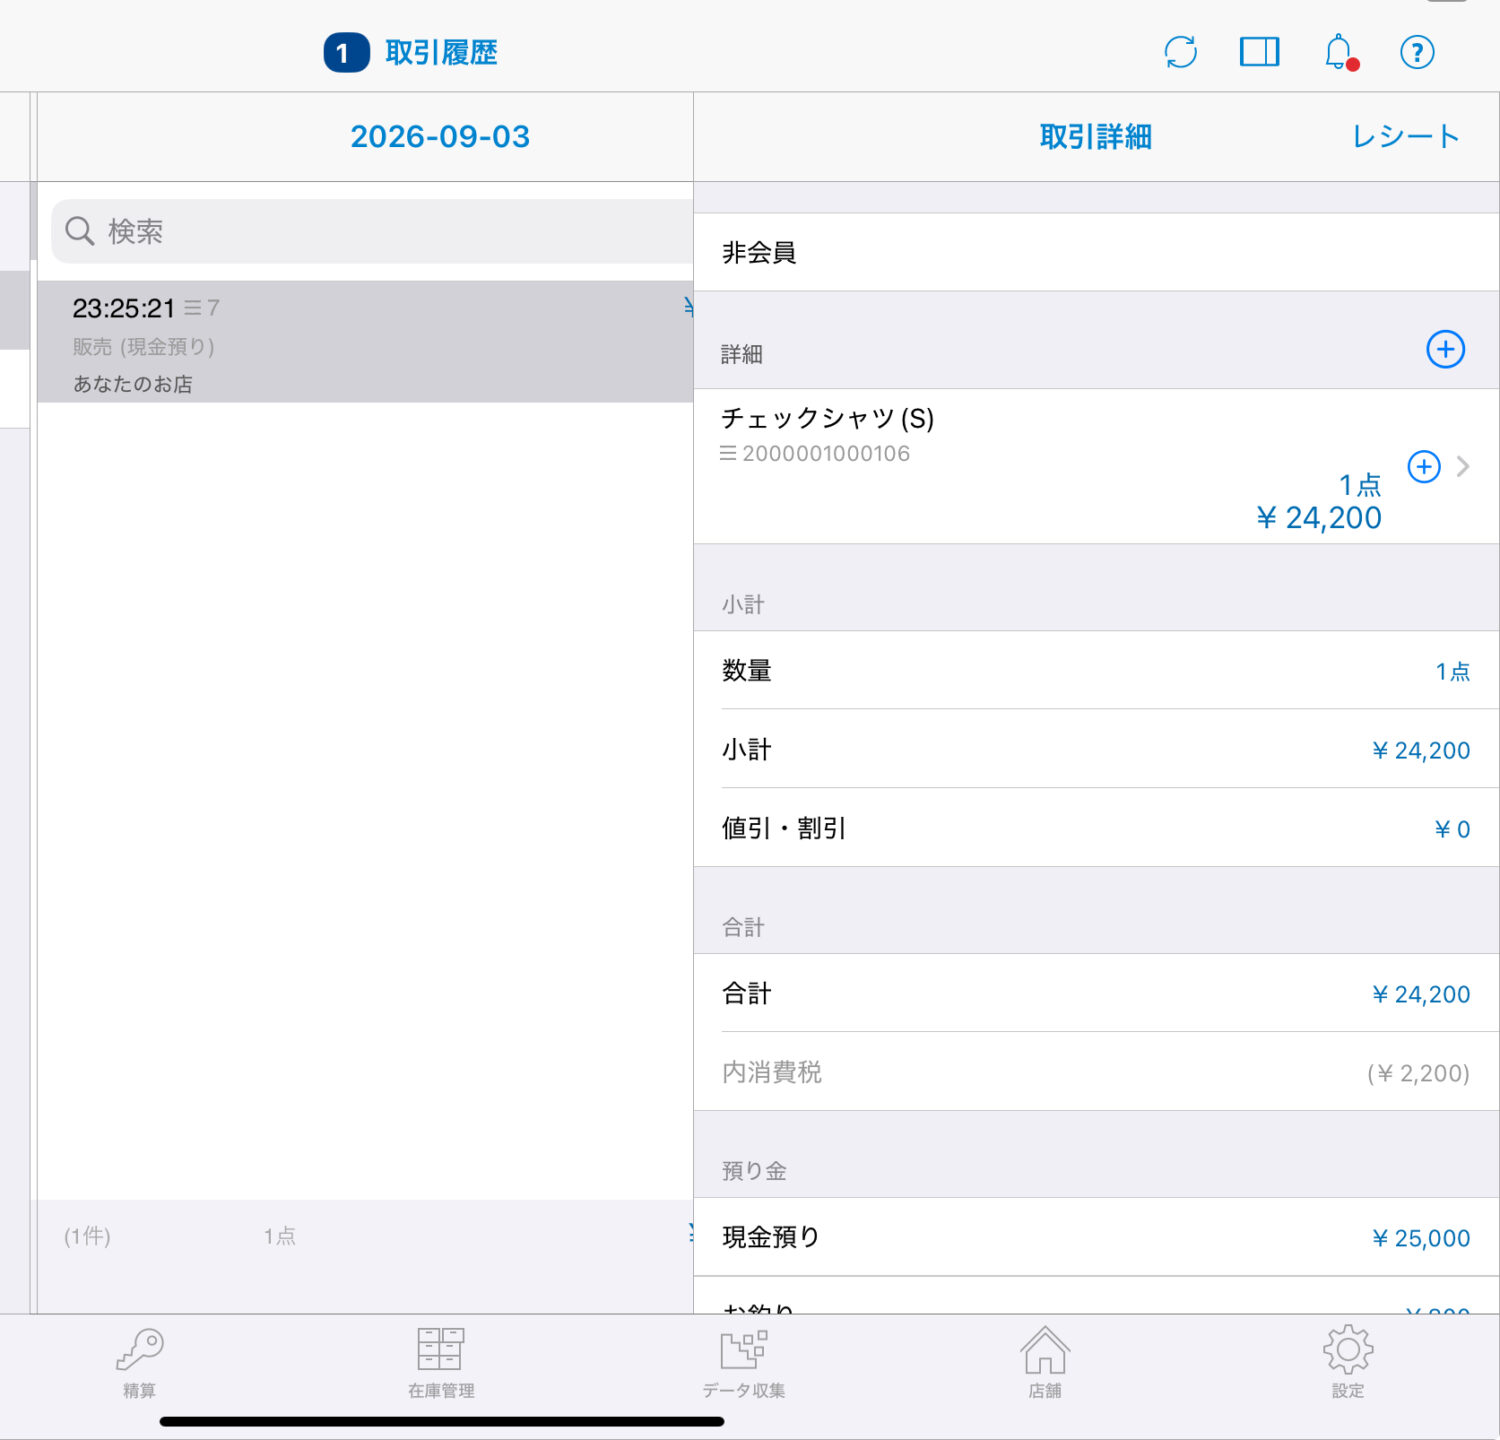
Task: Tap the refresh sync icon
Action: [x=1181, y=52]
